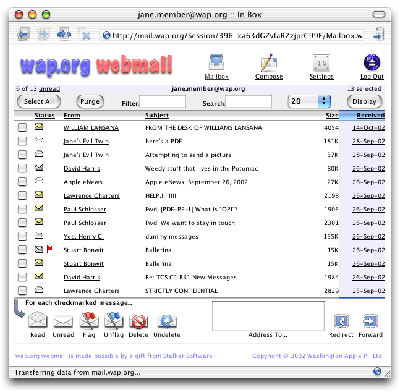
Task: Click the Forward icon
Action: pos(370,321)
